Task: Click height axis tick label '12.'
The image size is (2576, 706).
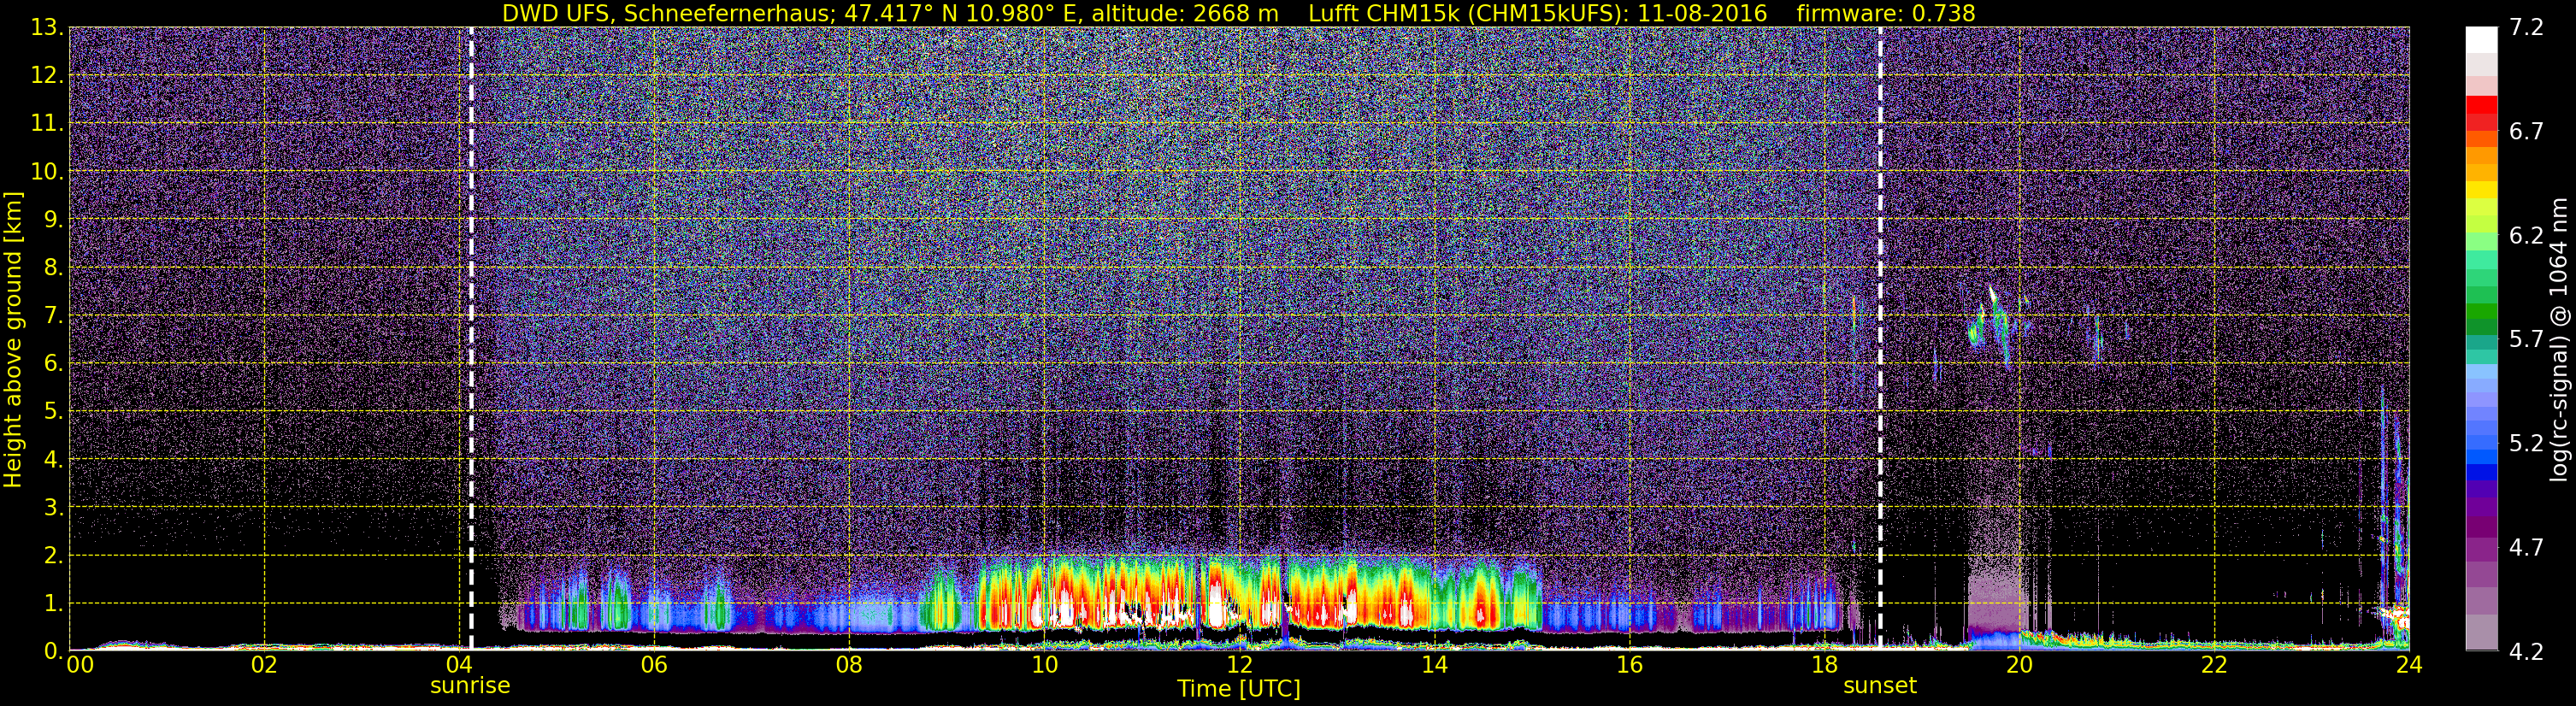Action: 47,75
